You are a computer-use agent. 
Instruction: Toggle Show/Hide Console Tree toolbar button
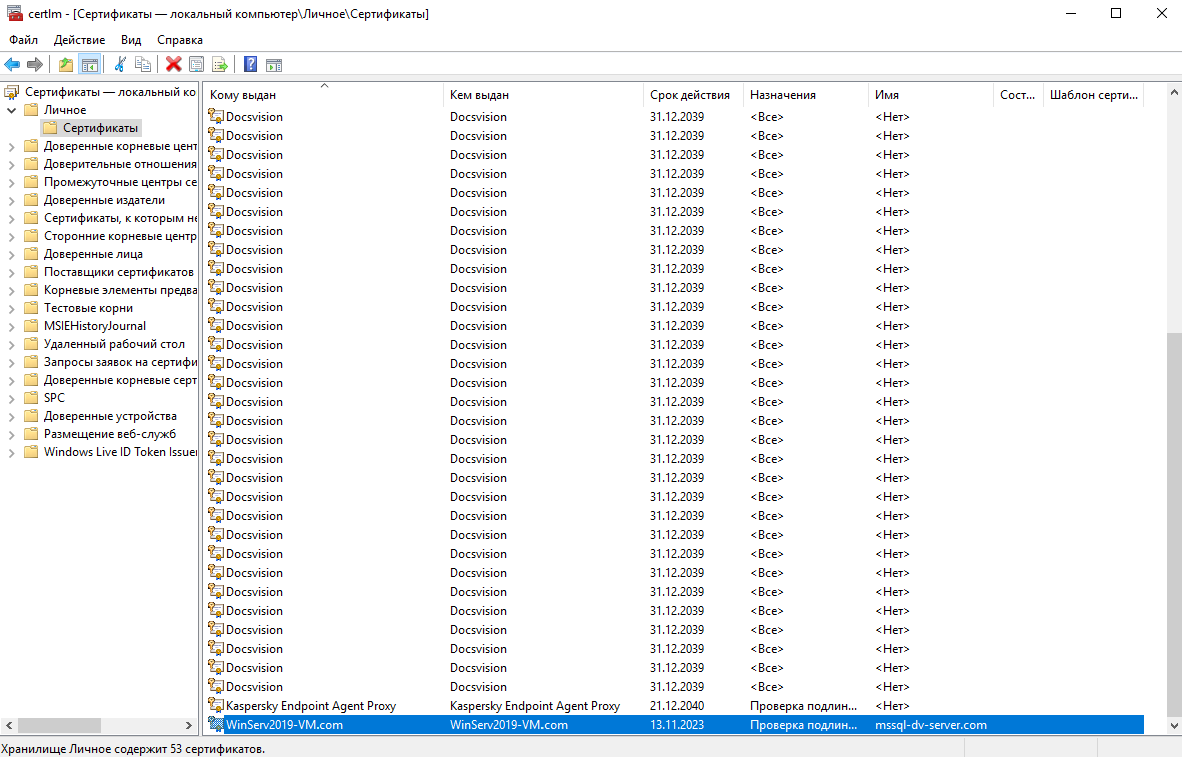(90, 65)
